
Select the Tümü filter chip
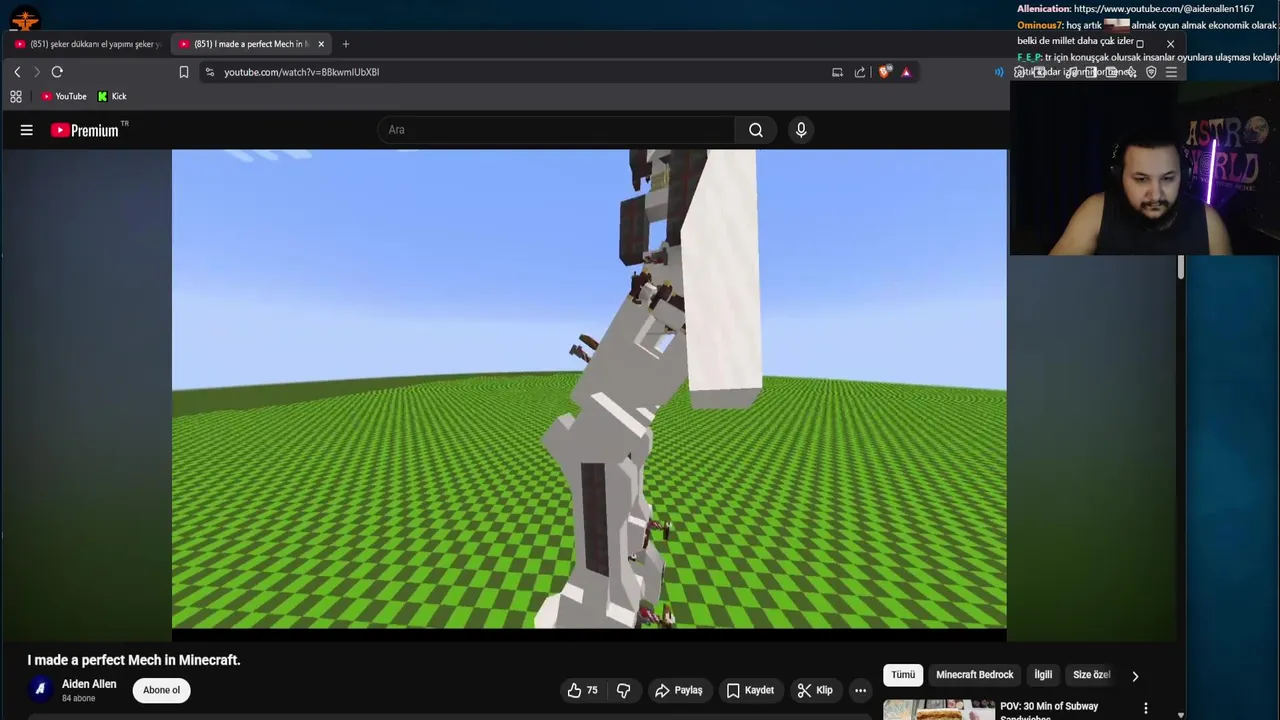click(x=903, y=675)
